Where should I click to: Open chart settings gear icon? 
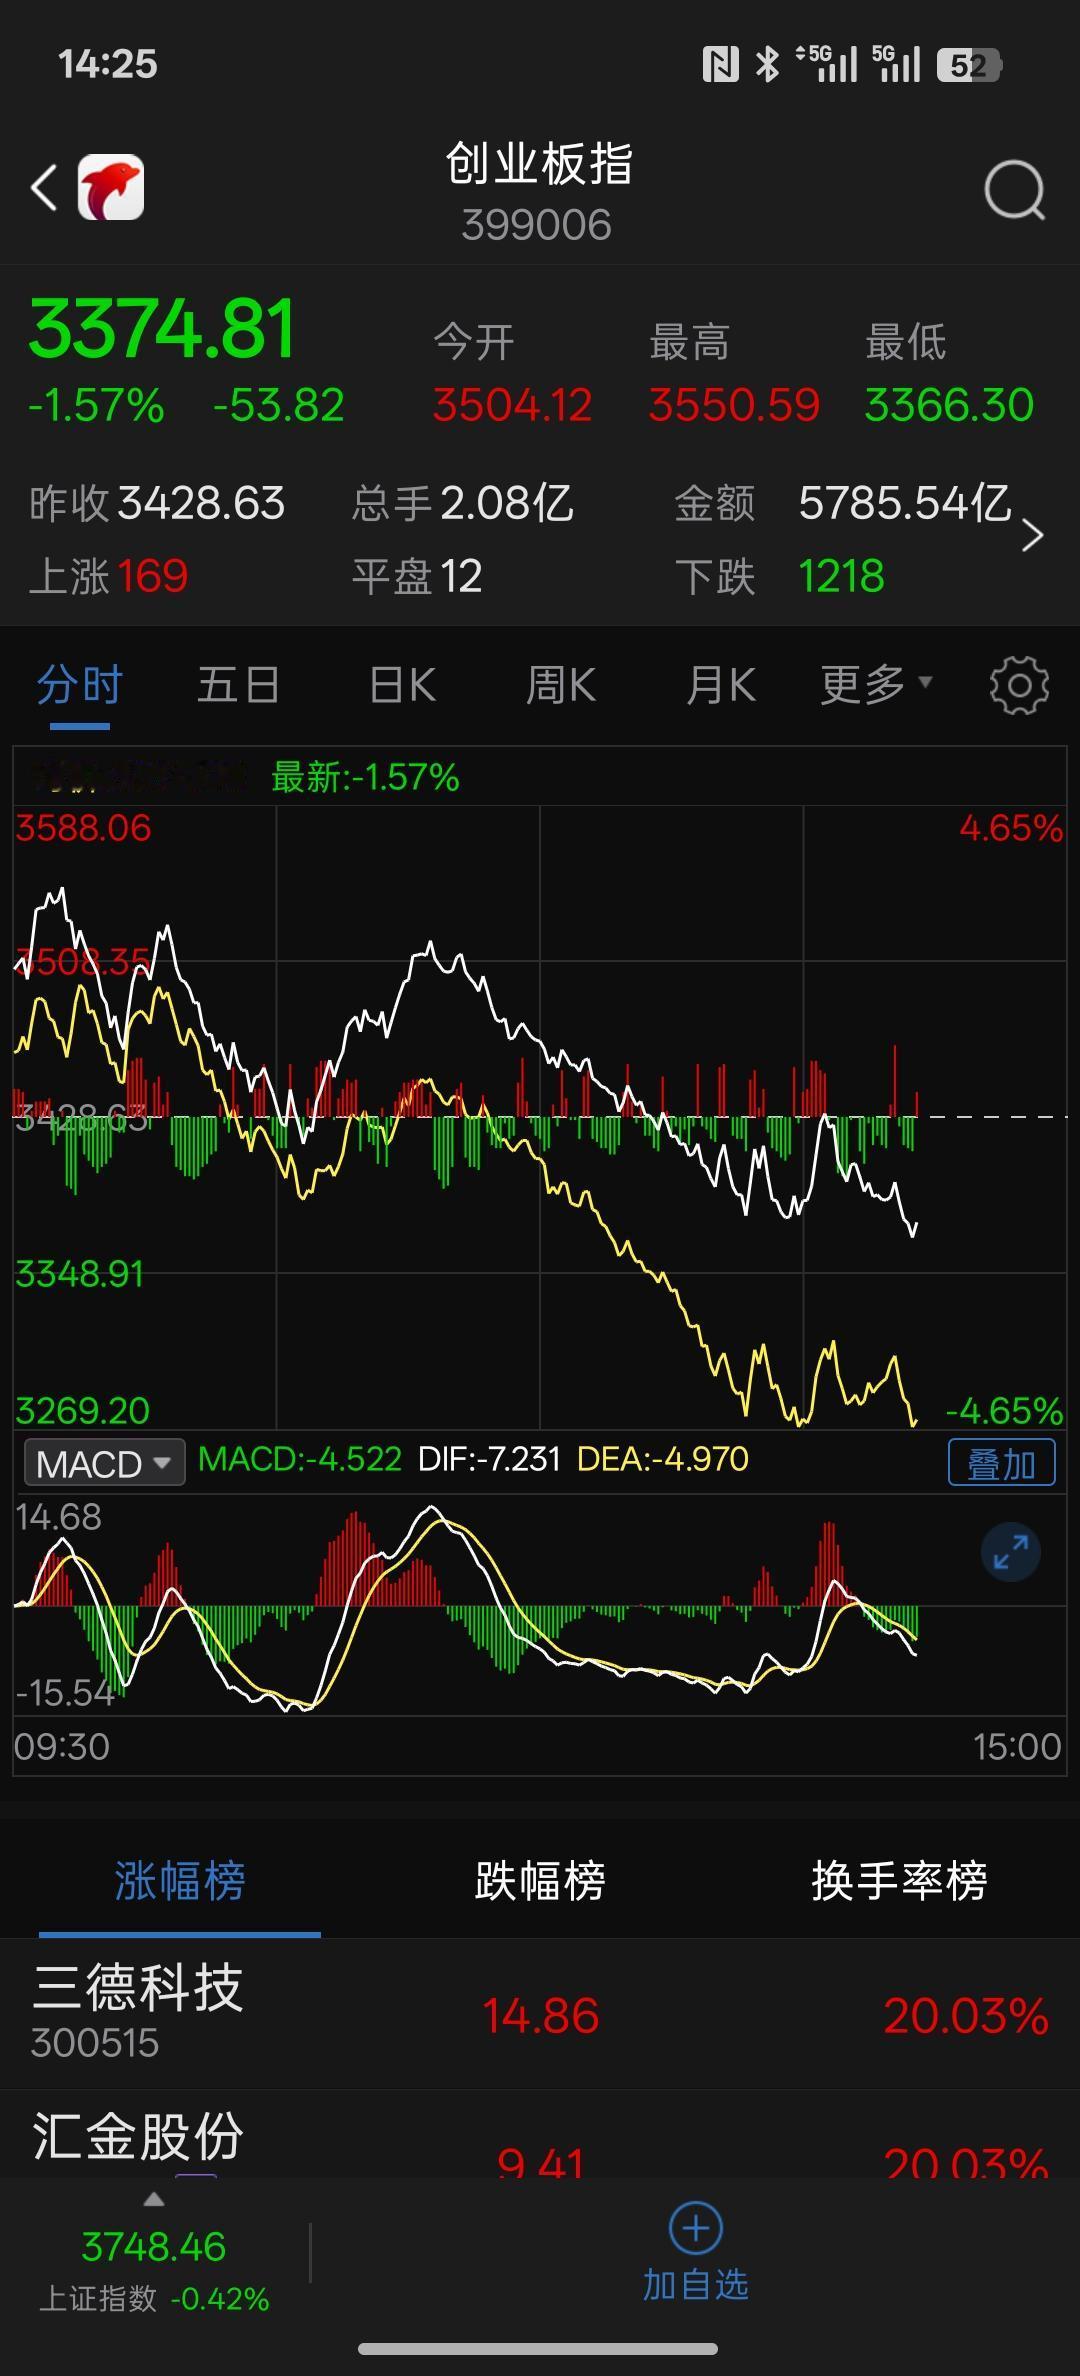tap(1019, 685)
